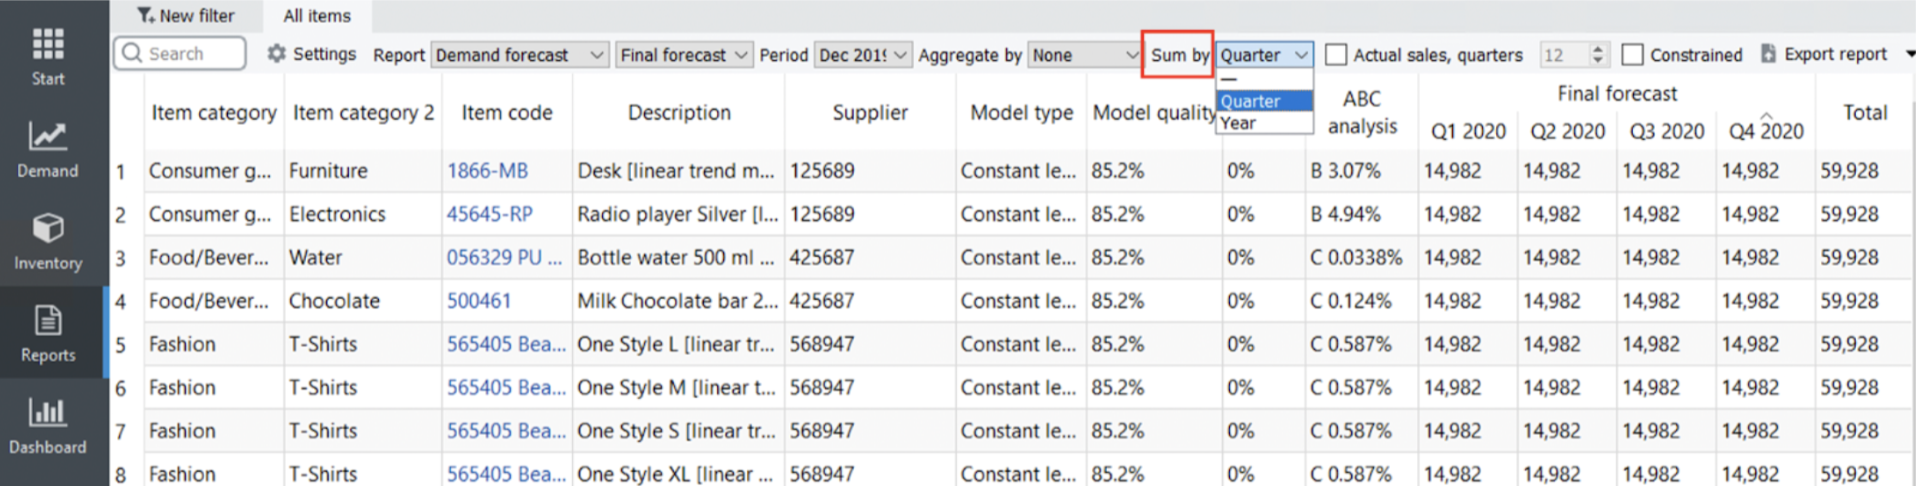Click the Settings gear icon
Viewport: 1918px width, 486px height.
(x=277, y=54)
